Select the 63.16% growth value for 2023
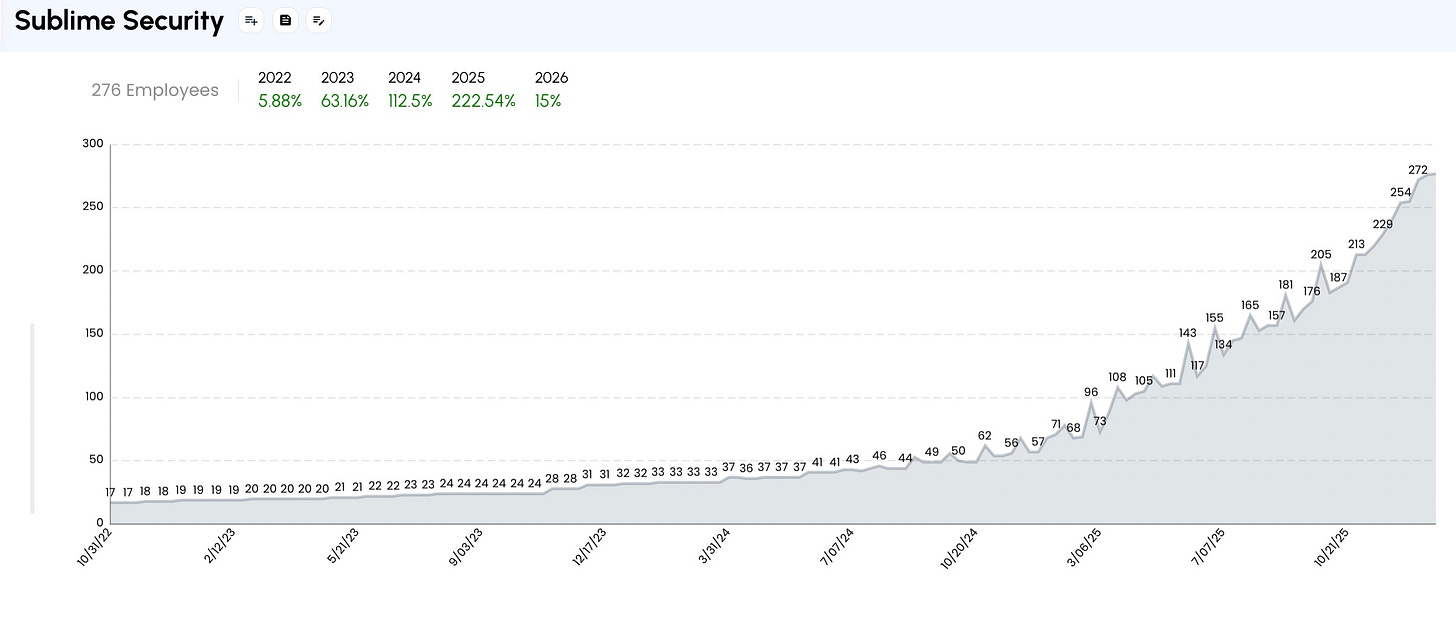Screen dimensions: 1456x625 coord(345,101)
